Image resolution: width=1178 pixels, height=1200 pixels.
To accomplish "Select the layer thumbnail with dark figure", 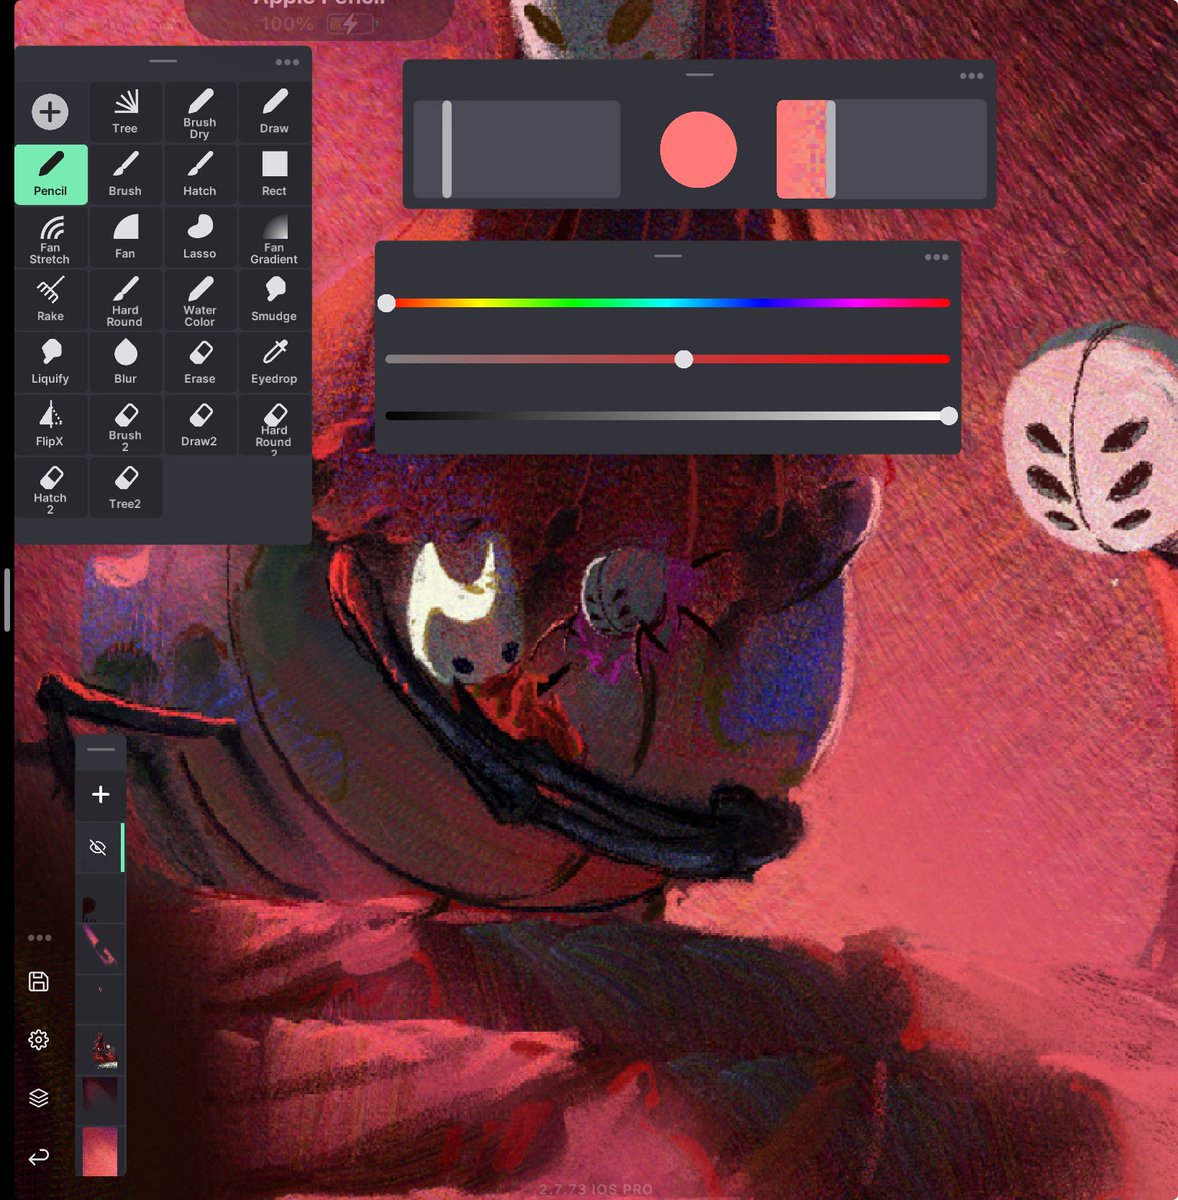I will [x=100, y=898].
